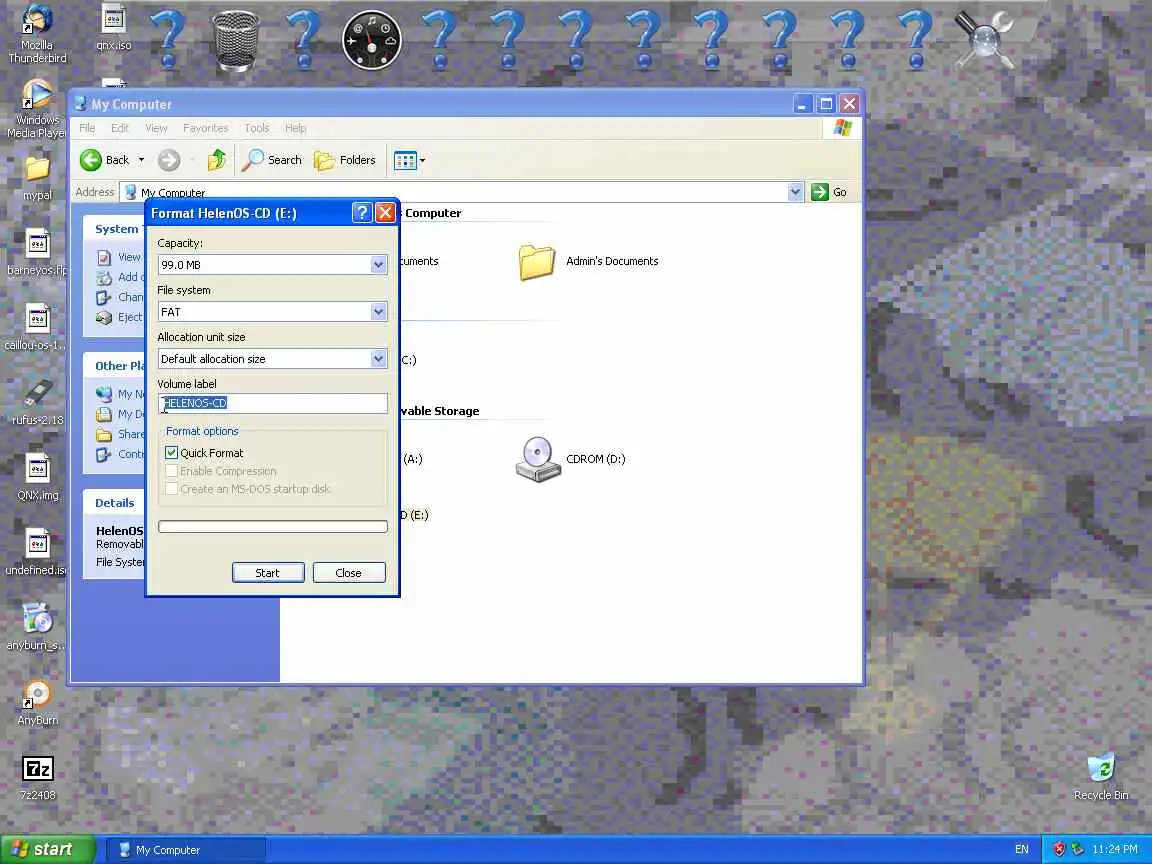Click Safely Remove Hardware tray icon

1077,849
